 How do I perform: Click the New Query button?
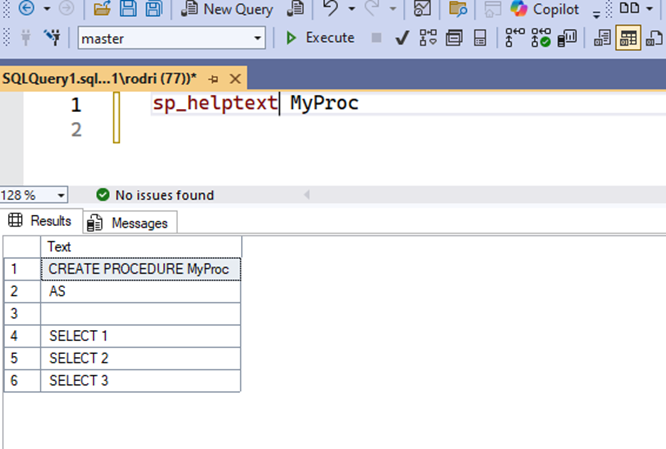pyautogui.click(x=227, y=9)
